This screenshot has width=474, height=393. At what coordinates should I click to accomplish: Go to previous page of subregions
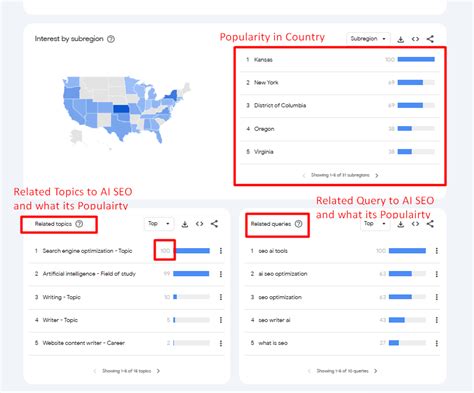[x=304, y=175]
